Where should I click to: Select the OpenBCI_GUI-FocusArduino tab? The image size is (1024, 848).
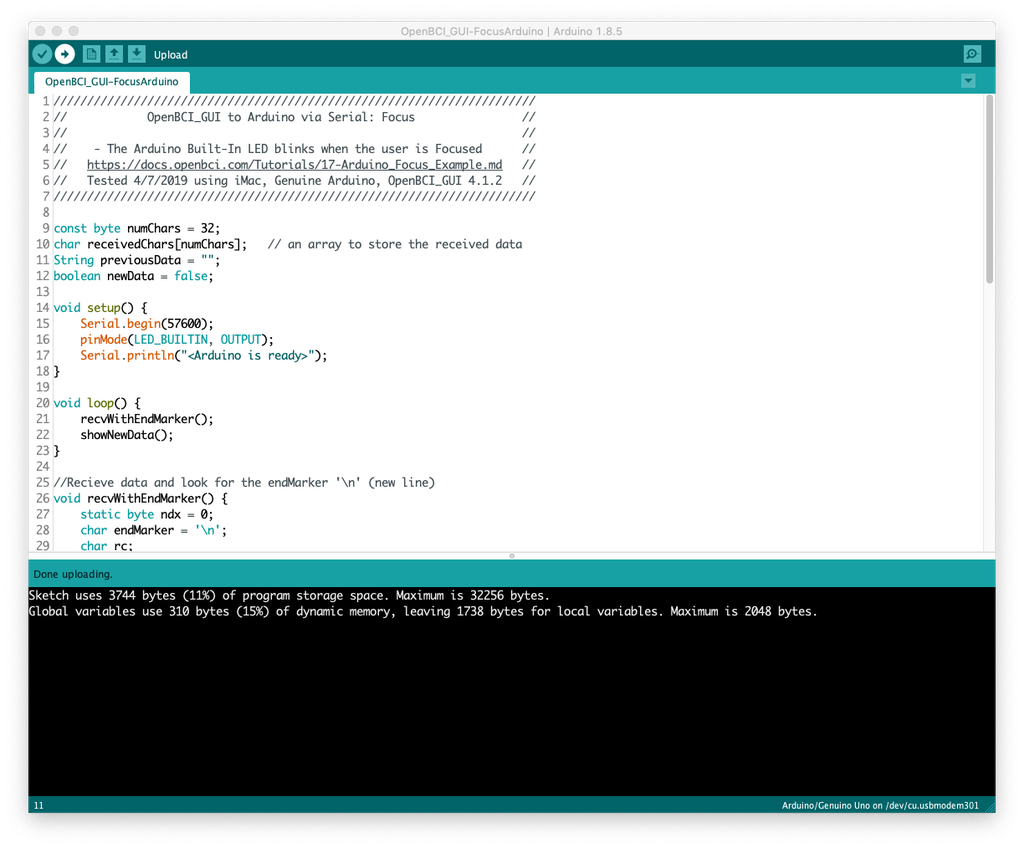click(110, 81)
